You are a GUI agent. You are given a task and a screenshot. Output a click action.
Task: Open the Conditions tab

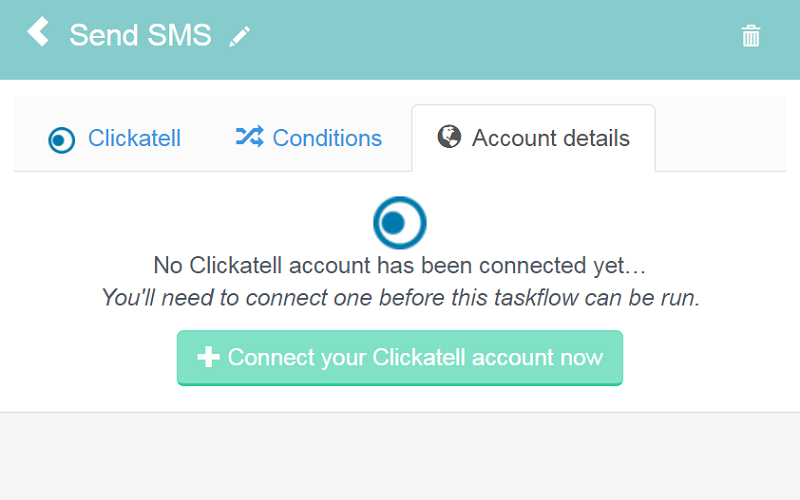[x=327, y=138]
